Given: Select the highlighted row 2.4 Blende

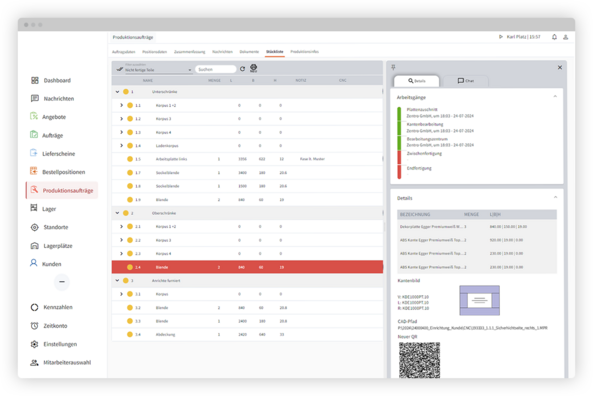Looking at the screenshot, I should coord(247,267).
